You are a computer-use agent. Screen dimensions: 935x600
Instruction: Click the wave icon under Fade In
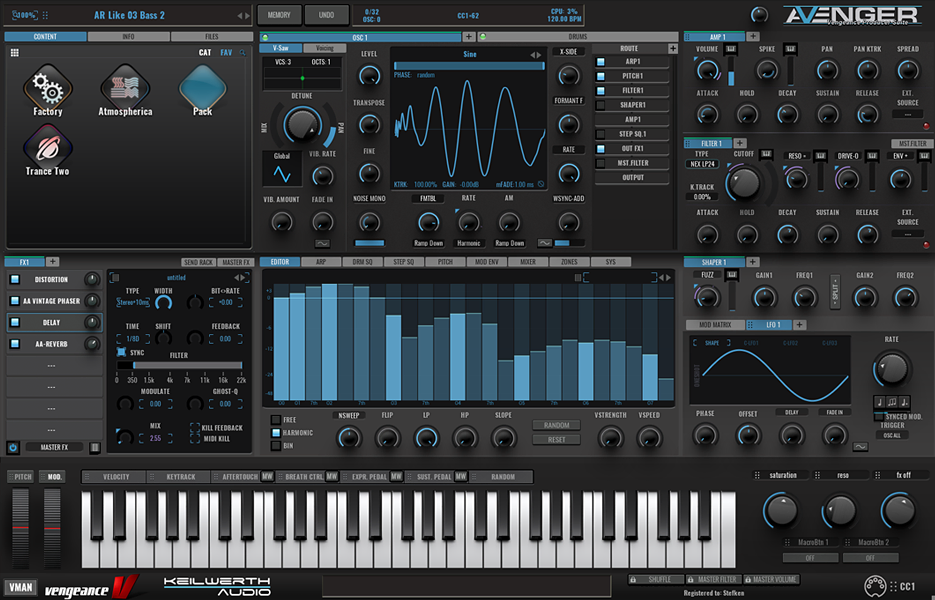[322, 243]
